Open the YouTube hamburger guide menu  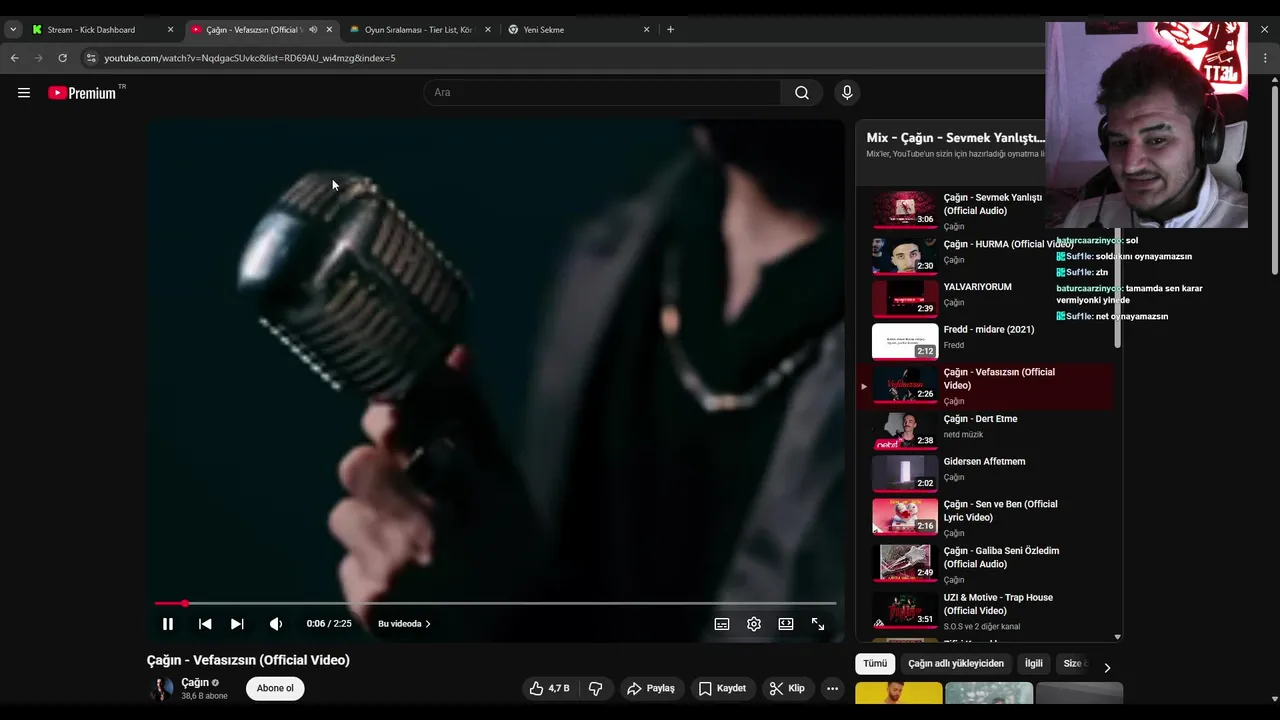click(24, 93)
